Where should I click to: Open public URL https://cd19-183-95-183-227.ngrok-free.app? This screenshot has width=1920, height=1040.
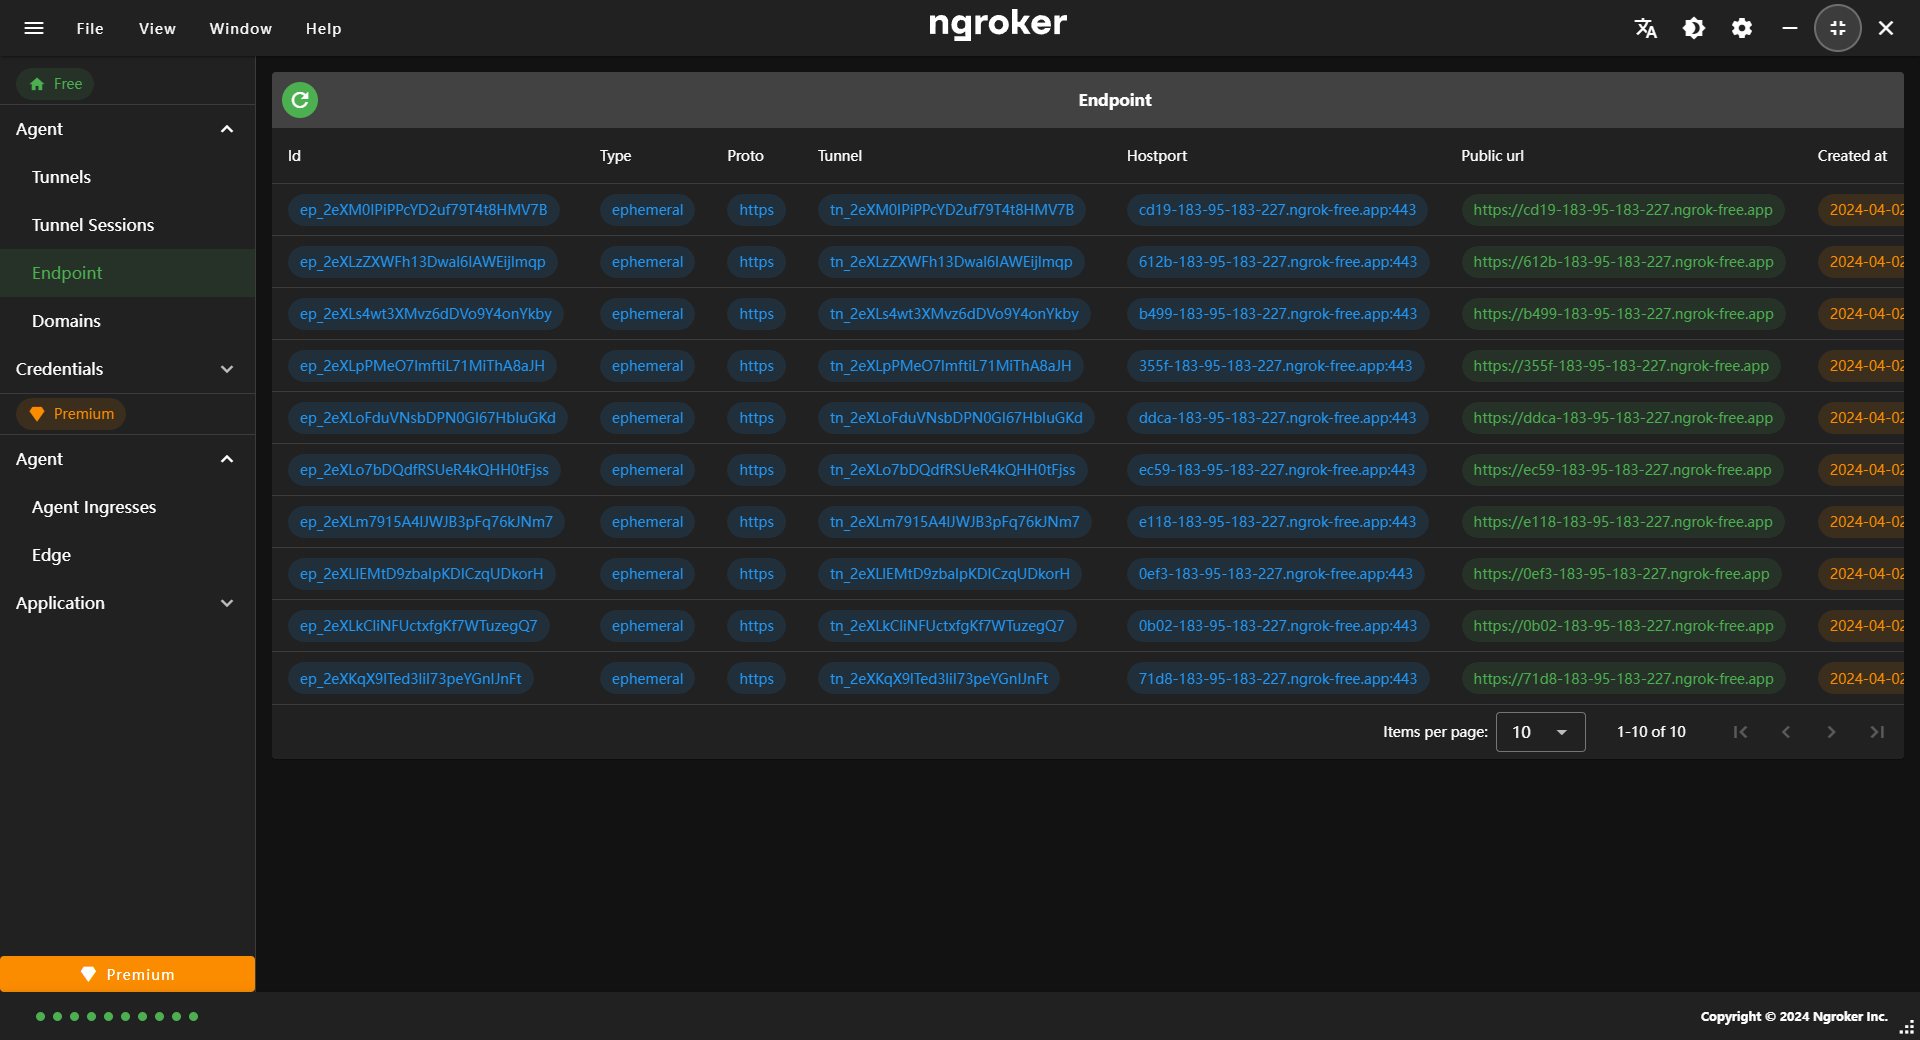click(1622, 210)
